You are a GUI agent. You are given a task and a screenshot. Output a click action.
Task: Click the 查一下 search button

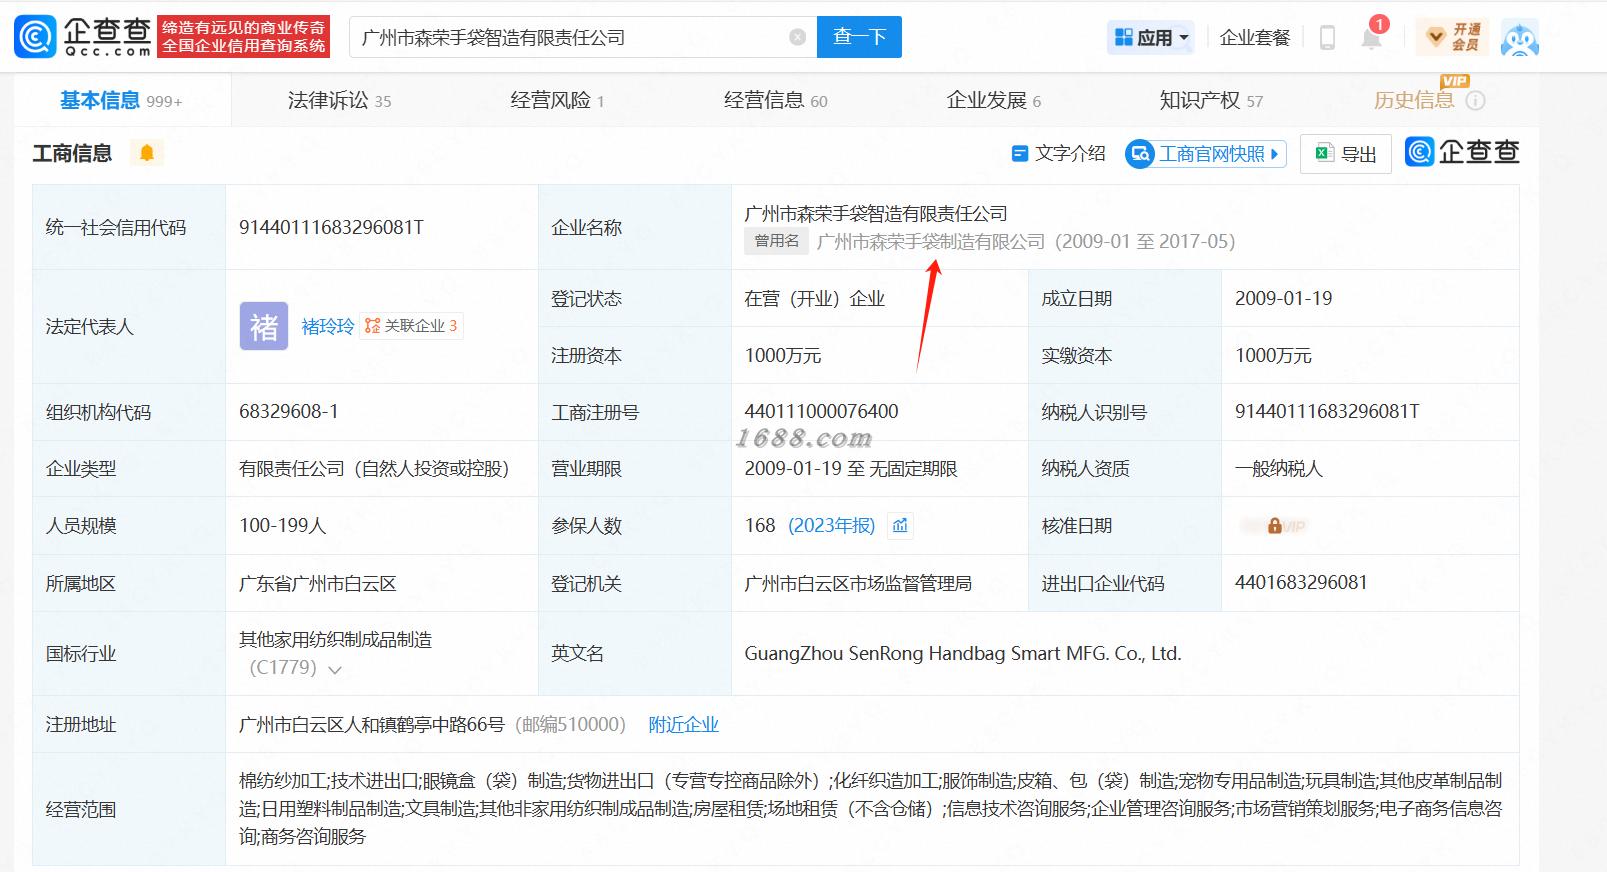coord(859,37)
